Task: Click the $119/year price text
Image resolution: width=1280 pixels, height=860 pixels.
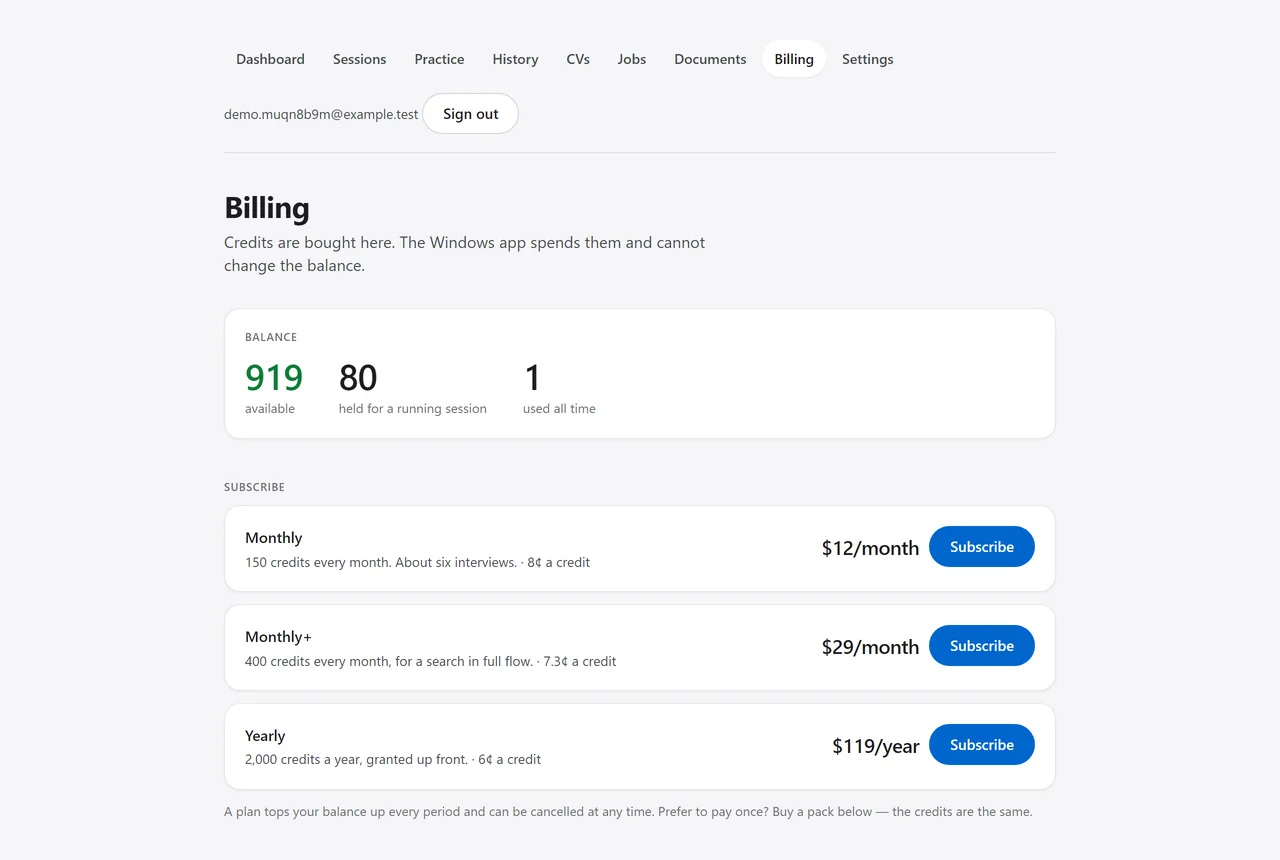Action: tap(875, 746)
